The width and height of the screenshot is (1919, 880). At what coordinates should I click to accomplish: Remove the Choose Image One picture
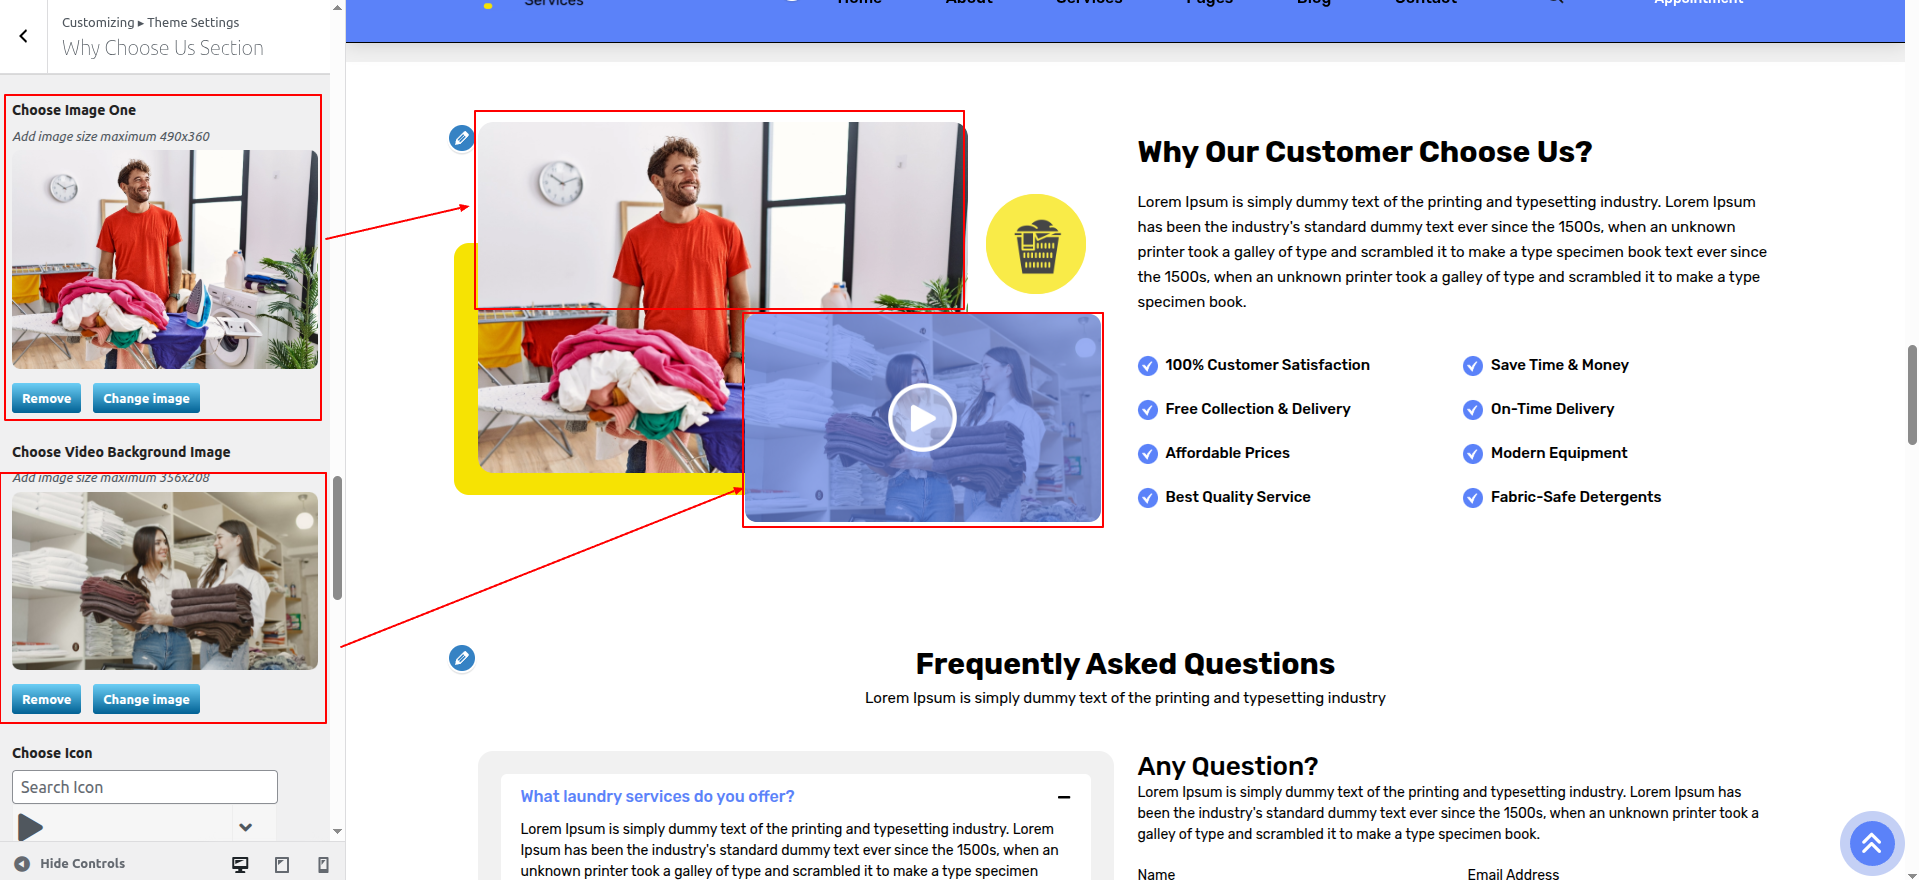(x=47, y=398)
